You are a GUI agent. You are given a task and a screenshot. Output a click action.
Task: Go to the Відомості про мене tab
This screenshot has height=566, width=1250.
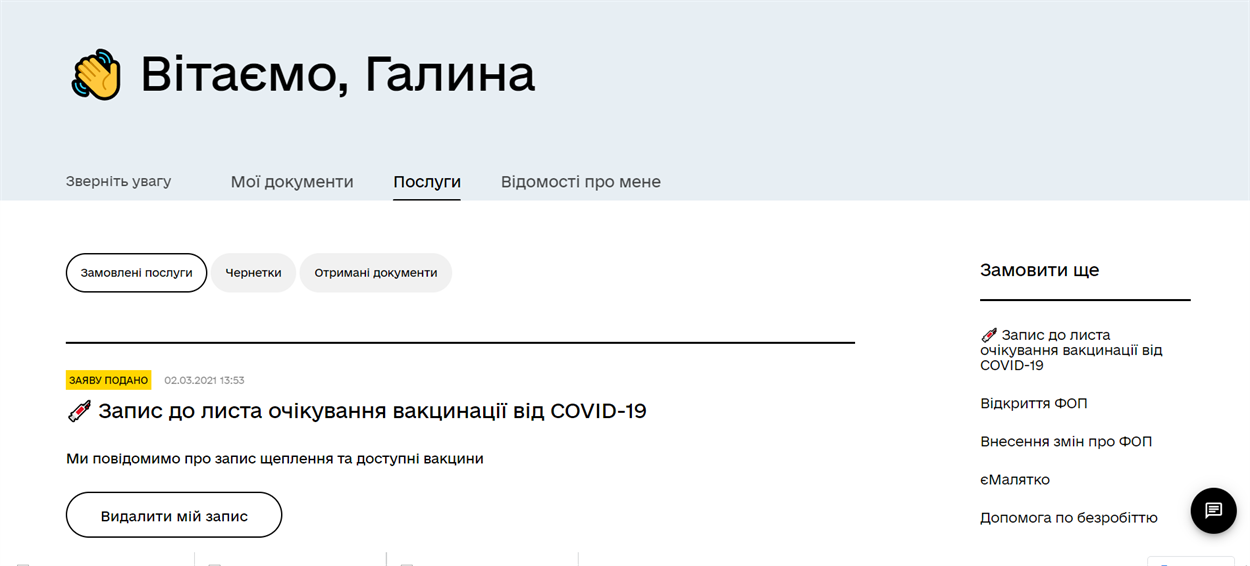(x=581, y=182)
